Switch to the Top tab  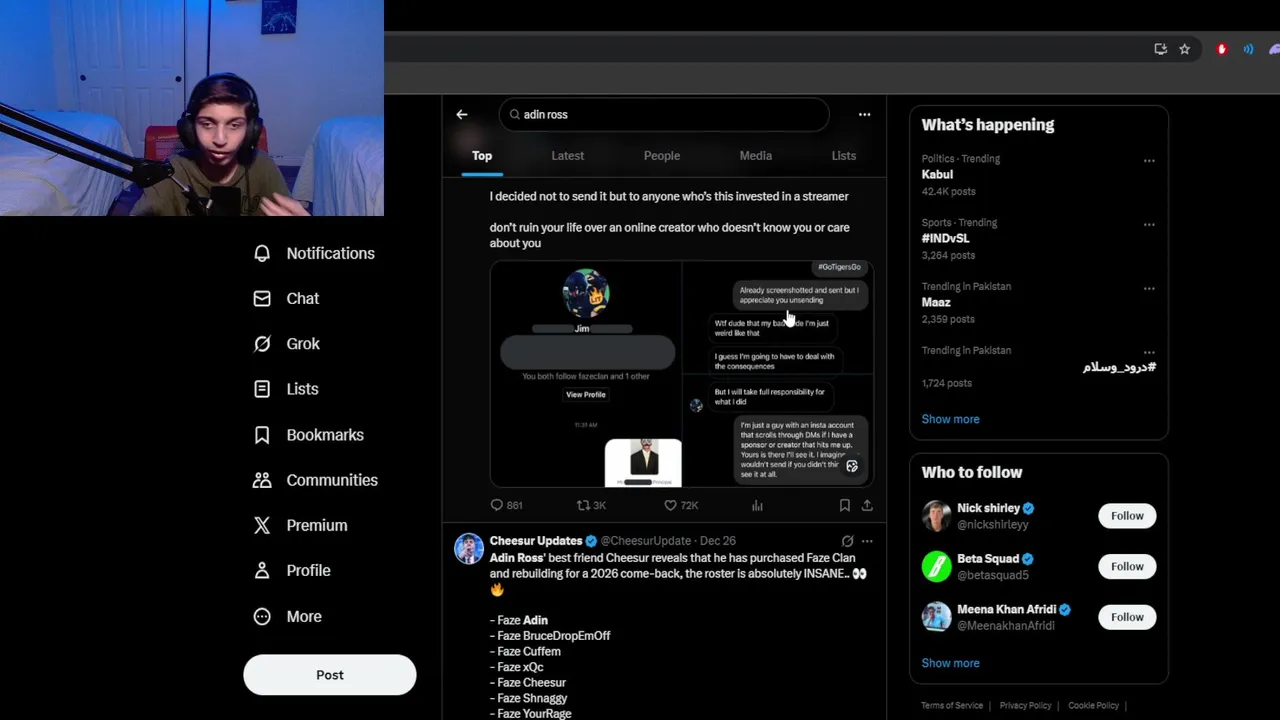tap(482, 156)
